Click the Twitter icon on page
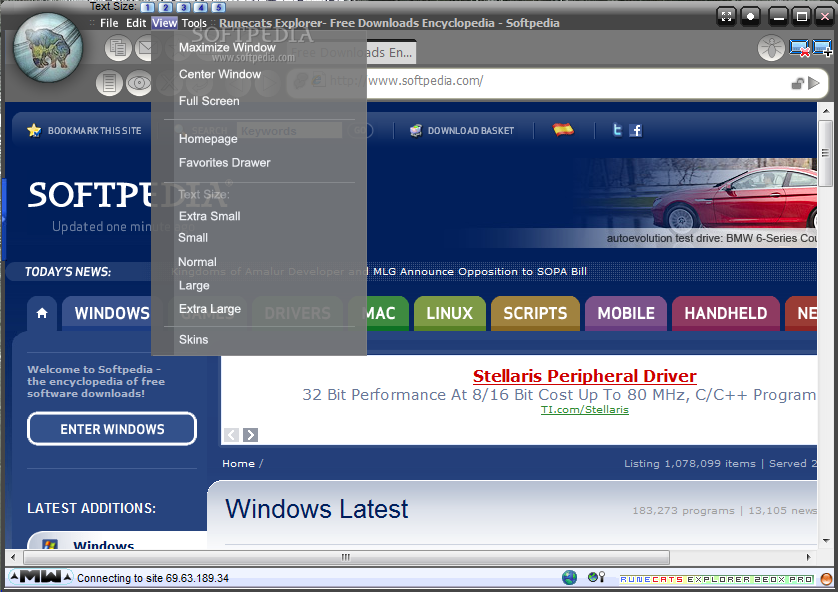 617,130
